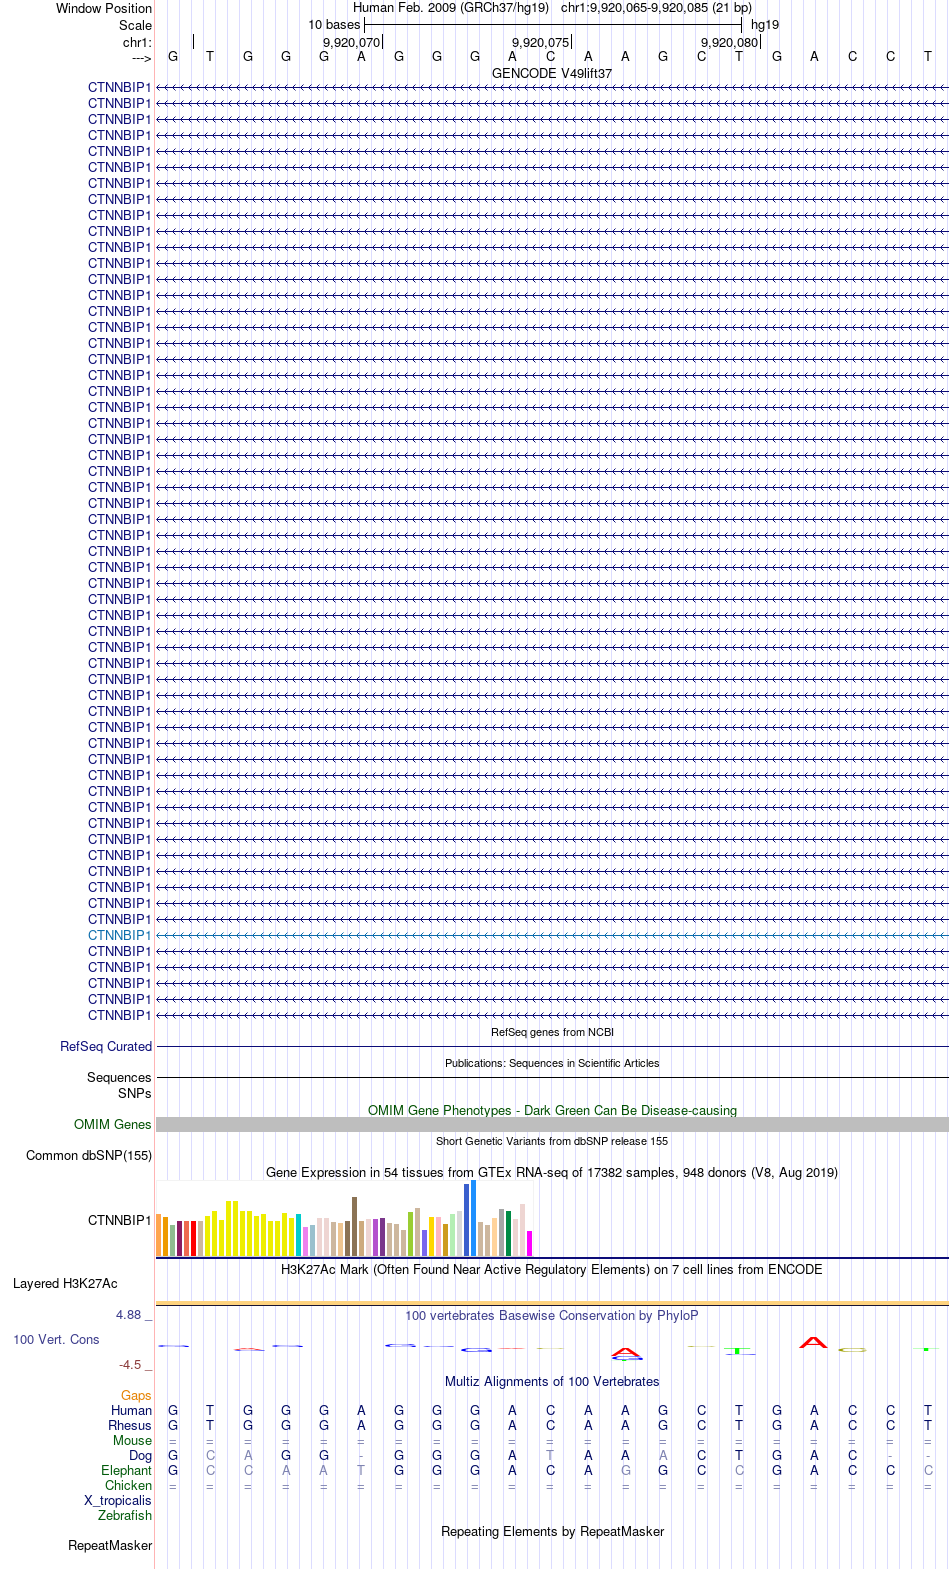950x1569 pixels.
Task: Click the RefSeq genes from NCBI title
Action: (x=552, y=1032)
